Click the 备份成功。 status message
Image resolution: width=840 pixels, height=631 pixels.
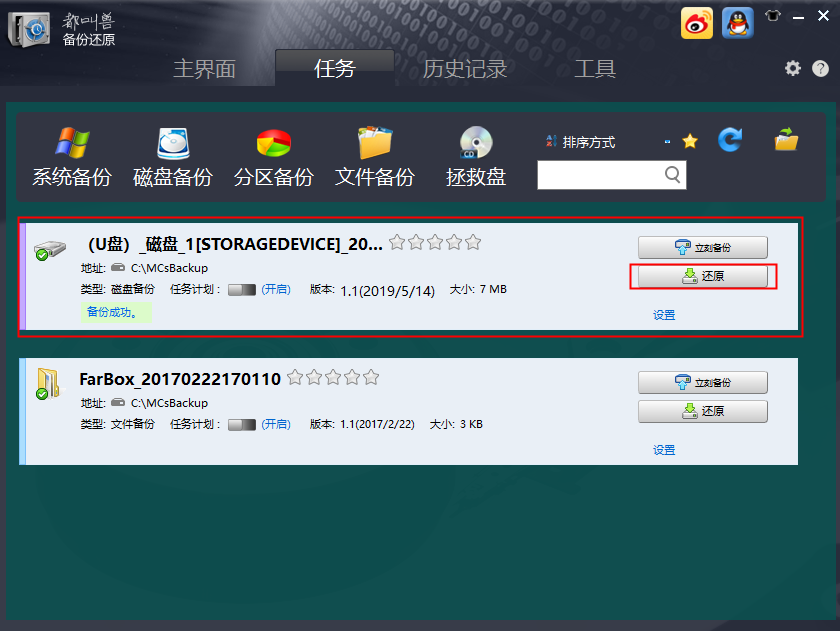tap(116, 312)
